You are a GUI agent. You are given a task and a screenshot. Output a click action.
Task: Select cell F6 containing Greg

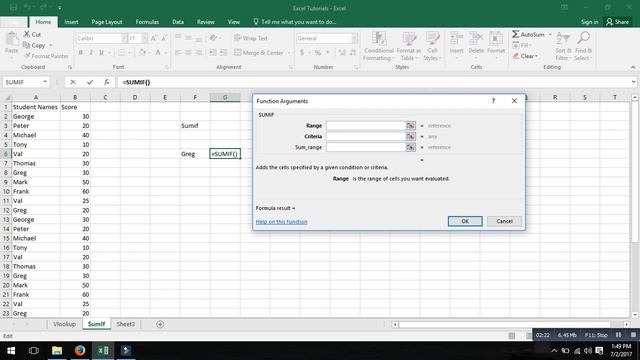(195, 154)
